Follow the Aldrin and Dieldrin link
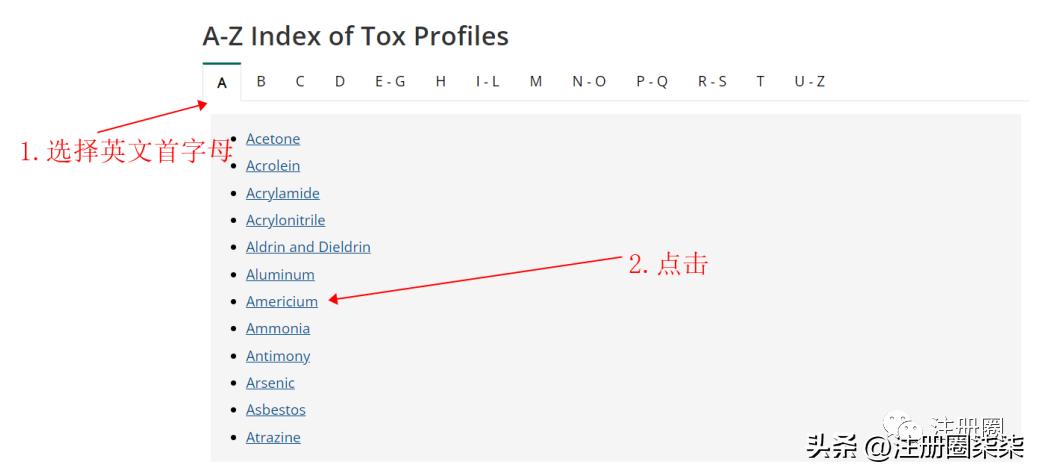This screenshot has width=1038, height=474. 308,247
